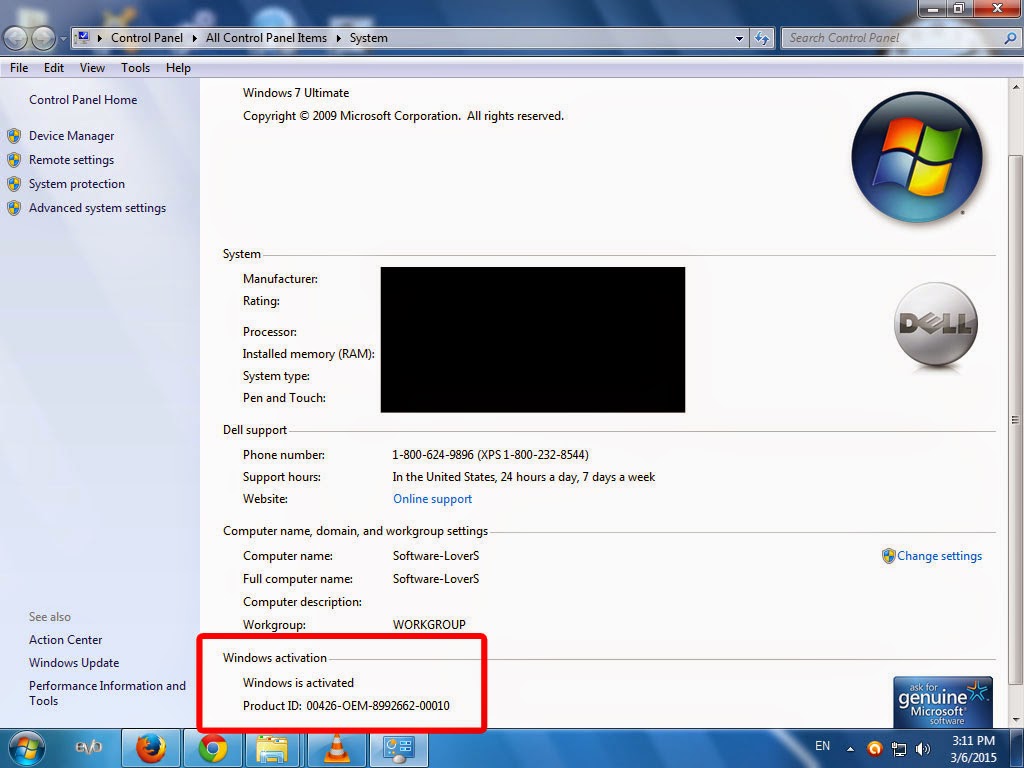Click the ask for genuine Microsoft badge
The width and height of the screenshot is (1024, 768).
pos(943,702)
